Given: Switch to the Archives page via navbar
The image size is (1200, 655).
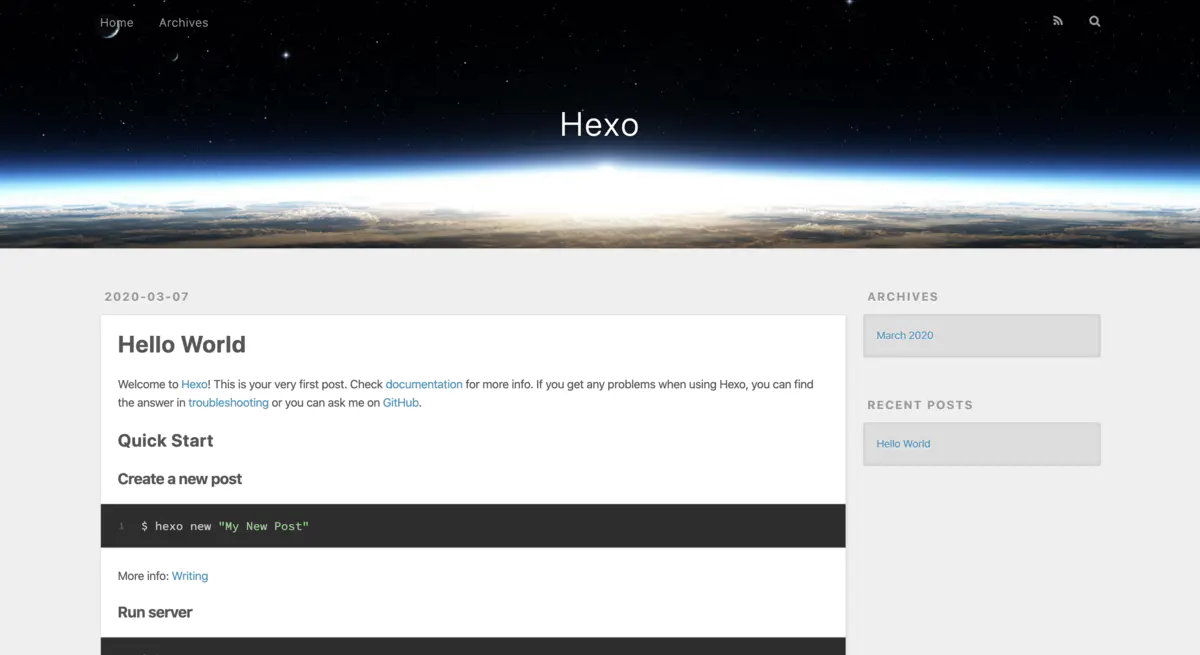Looking at the screenshot, I should [x=183, y=22].
